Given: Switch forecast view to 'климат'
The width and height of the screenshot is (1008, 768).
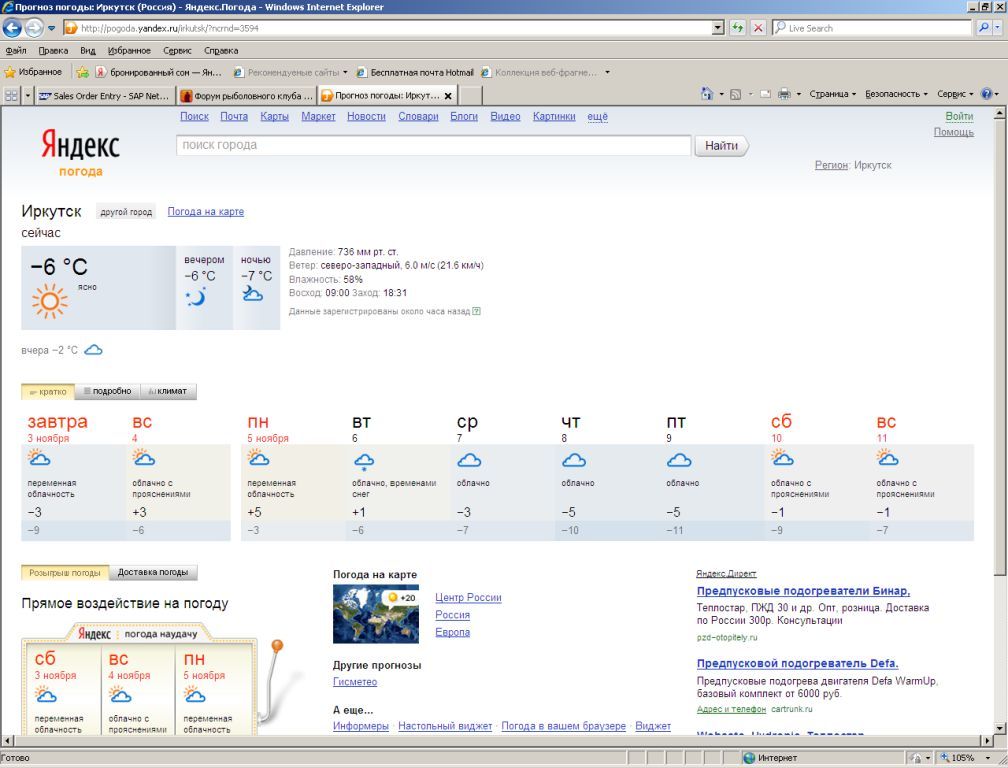Looking at the screenshot, I should coord(168,391).
